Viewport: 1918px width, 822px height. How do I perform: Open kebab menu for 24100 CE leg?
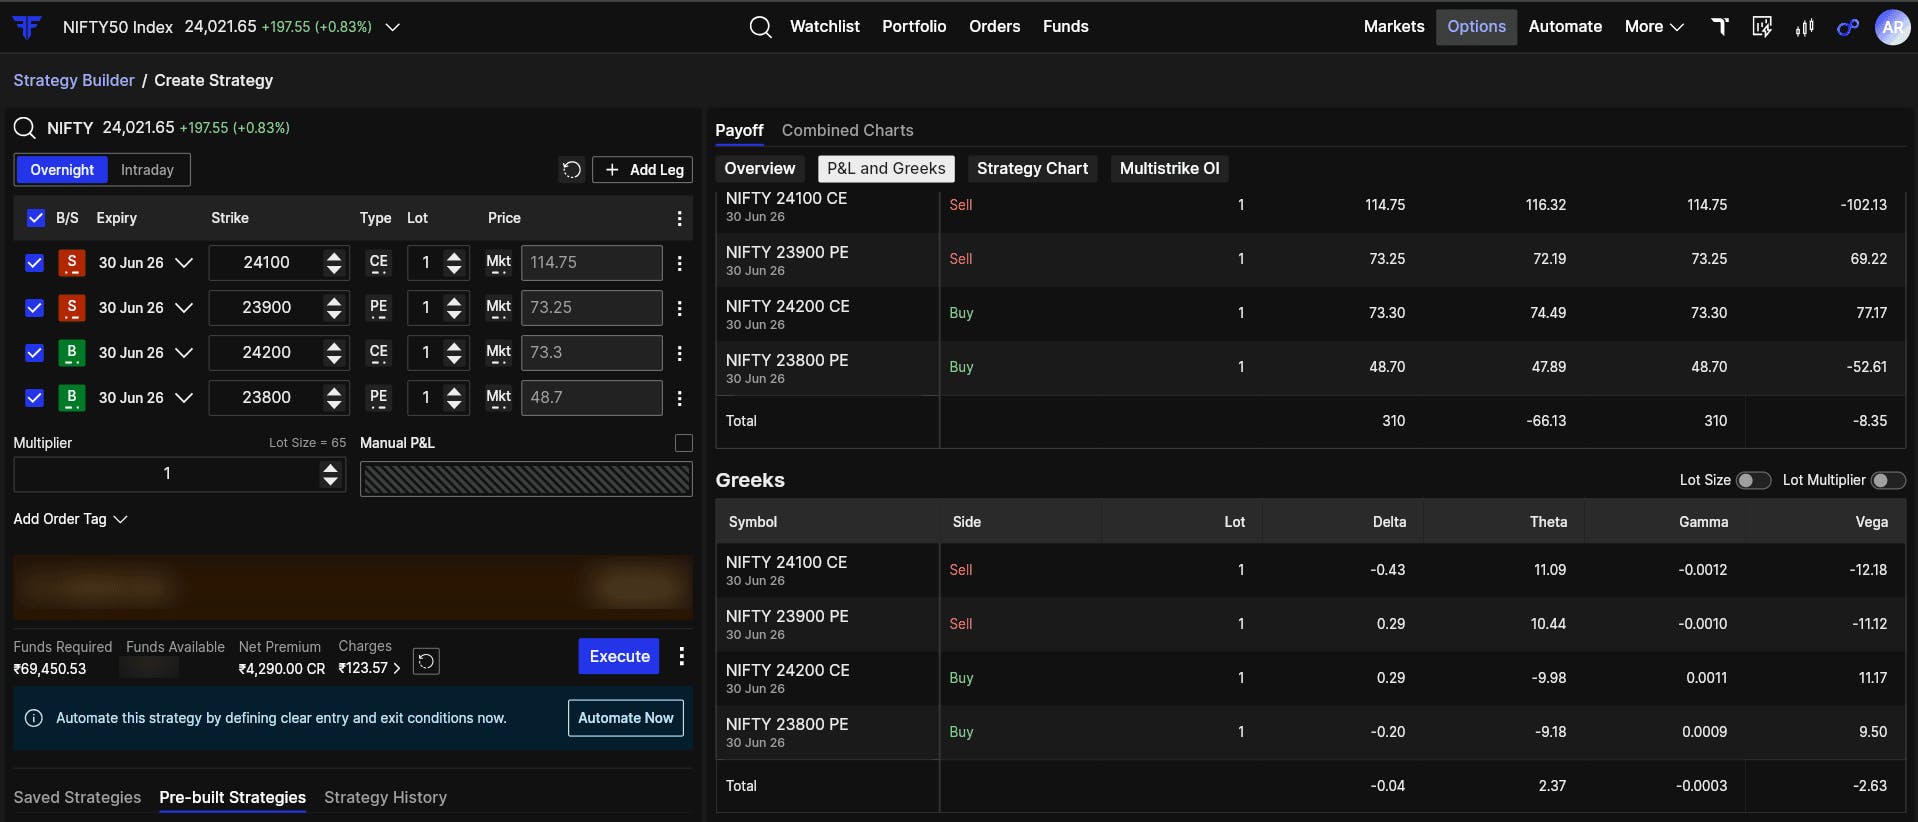(680, 263)
